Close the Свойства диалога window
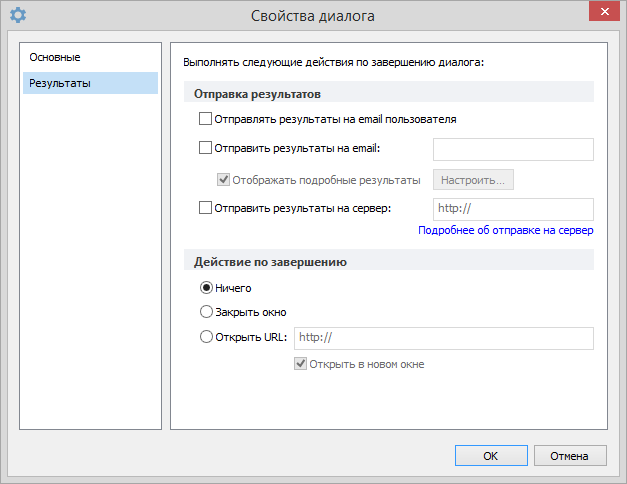 pyautogui.click(x=604, y=12)
